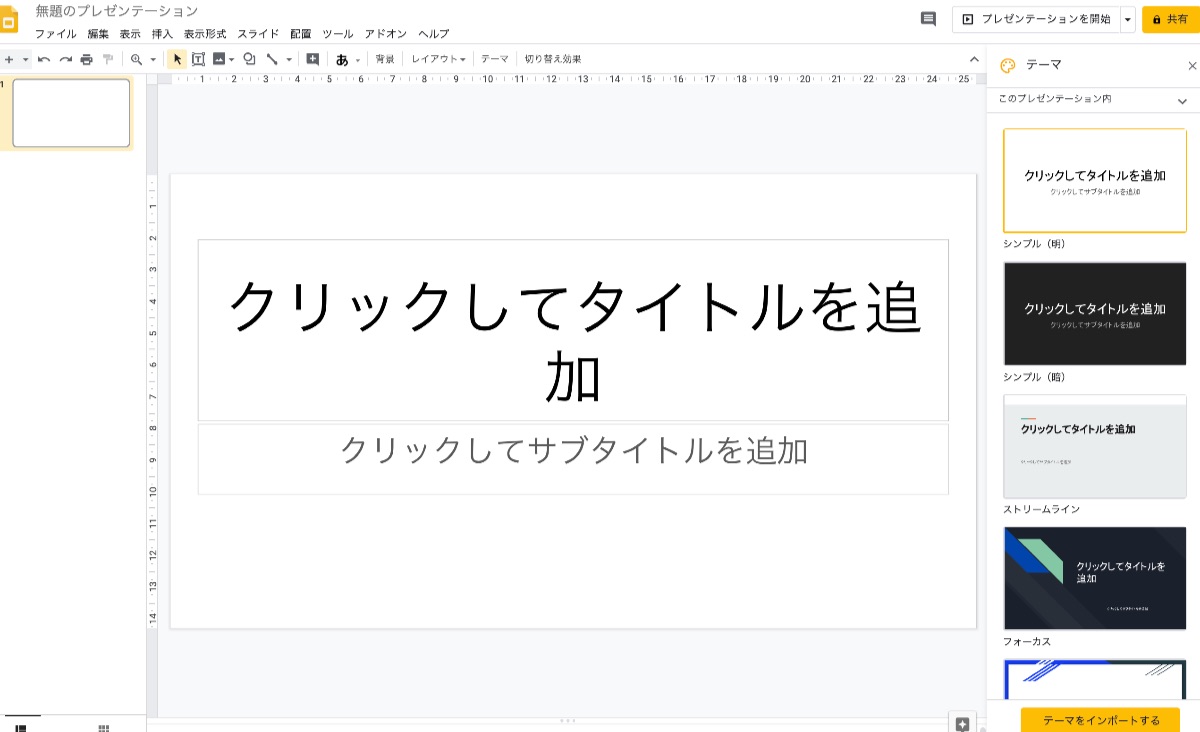Click the 共有 share button
Screen dimensions: 1200x732
1170,19
